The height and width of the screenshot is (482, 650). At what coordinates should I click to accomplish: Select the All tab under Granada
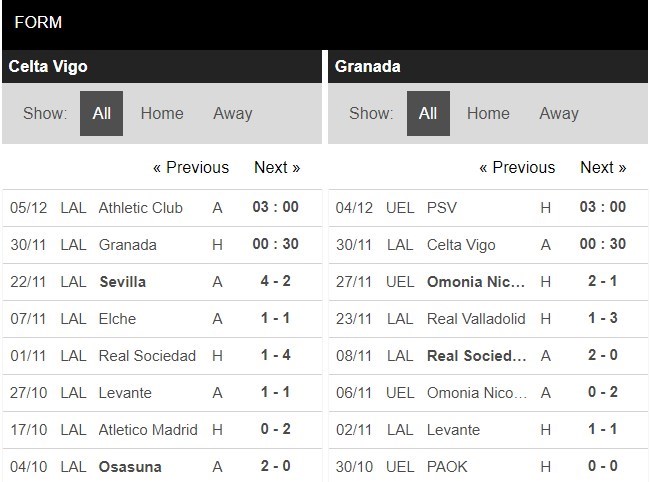[428, 113]
